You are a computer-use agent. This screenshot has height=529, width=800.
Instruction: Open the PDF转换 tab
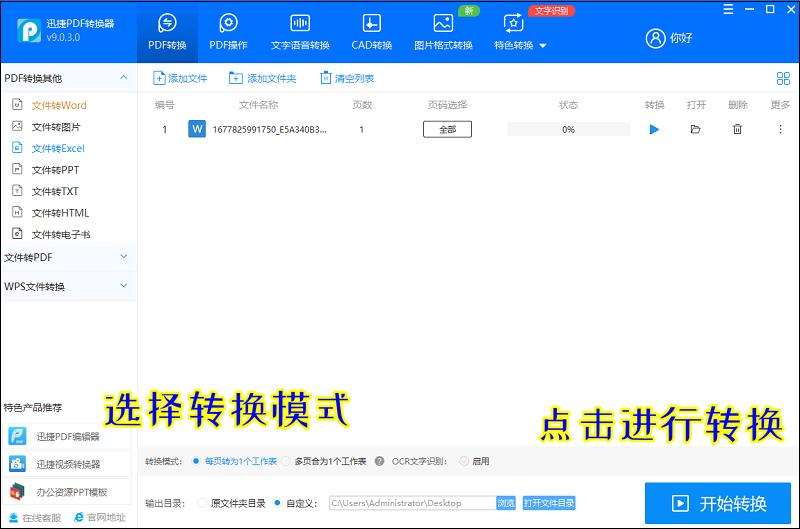tap(167, 32)
